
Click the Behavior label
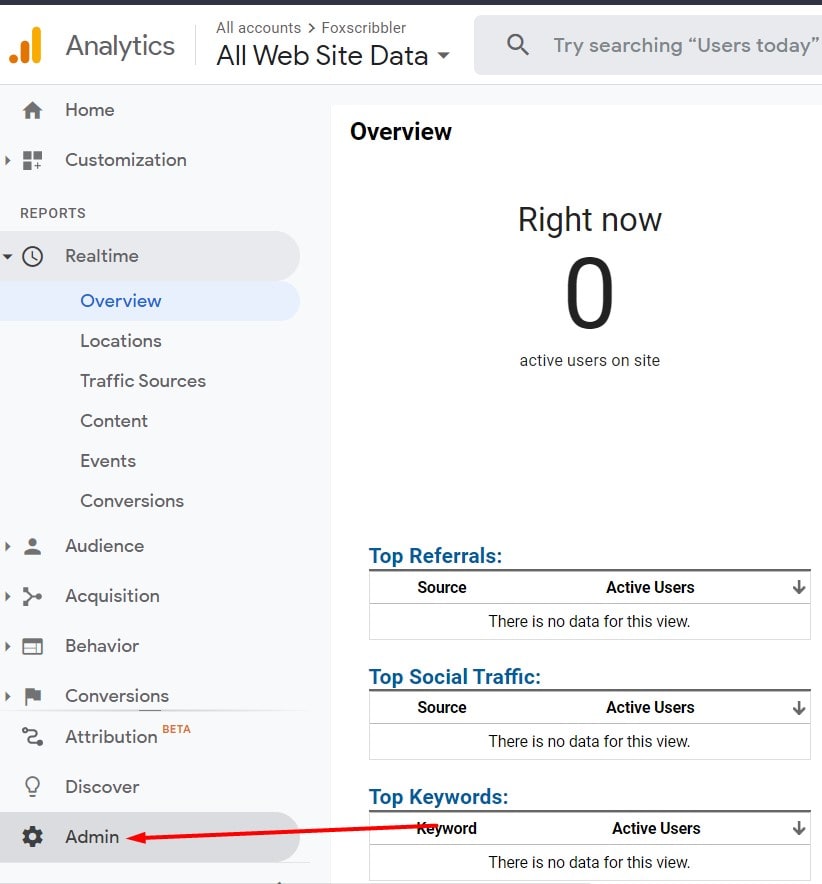102,646
